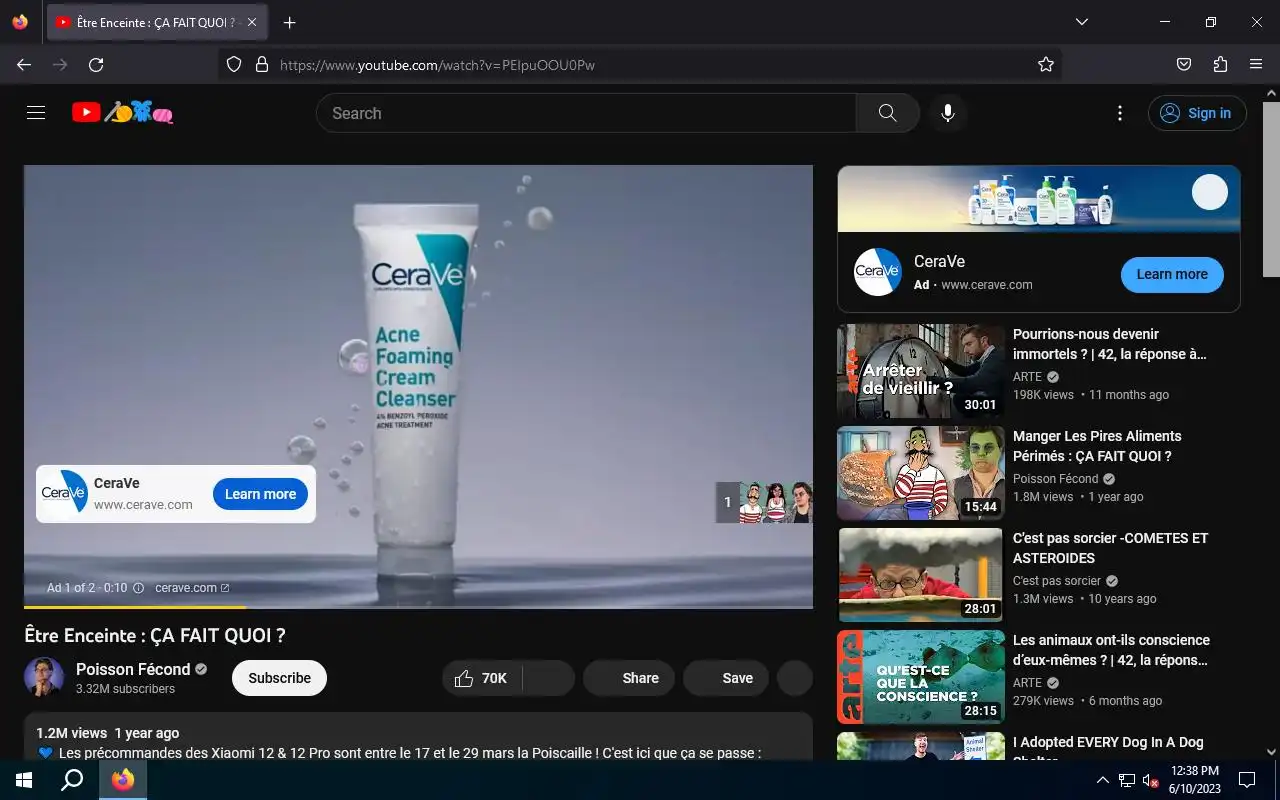Open the C'est pas sorcier 28:01 thumbnail

click(x=921, y=575)
